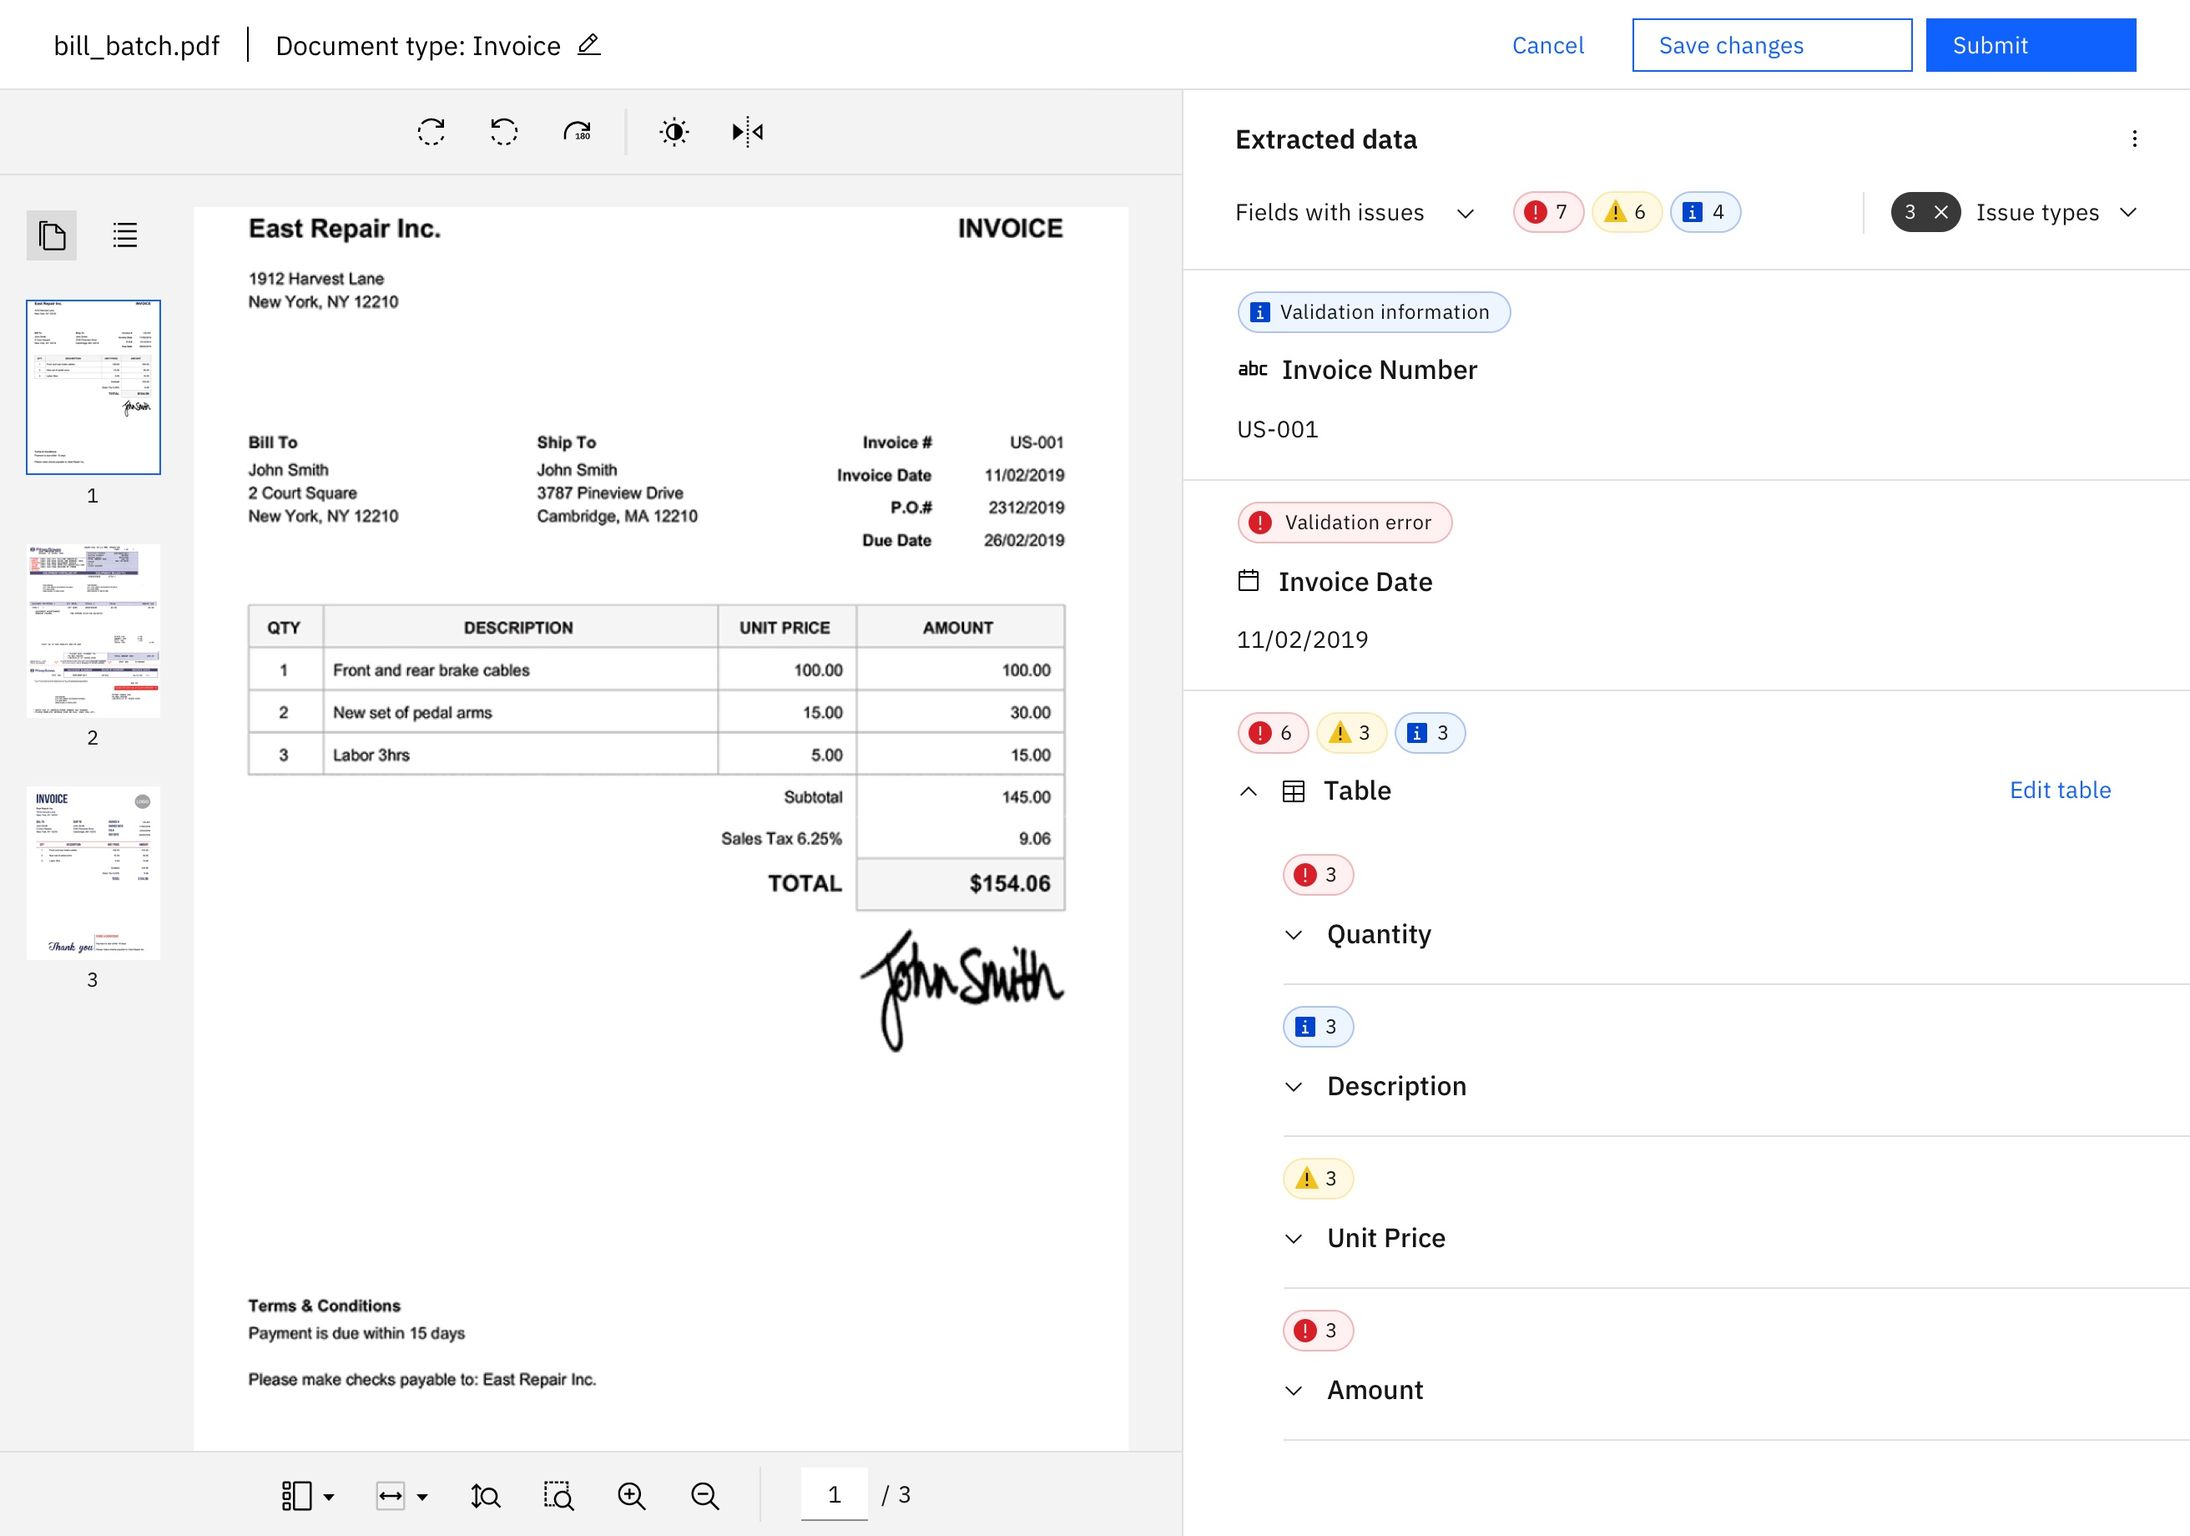
Task: Open Edit table for the line items
Action: click(2060, 789)
